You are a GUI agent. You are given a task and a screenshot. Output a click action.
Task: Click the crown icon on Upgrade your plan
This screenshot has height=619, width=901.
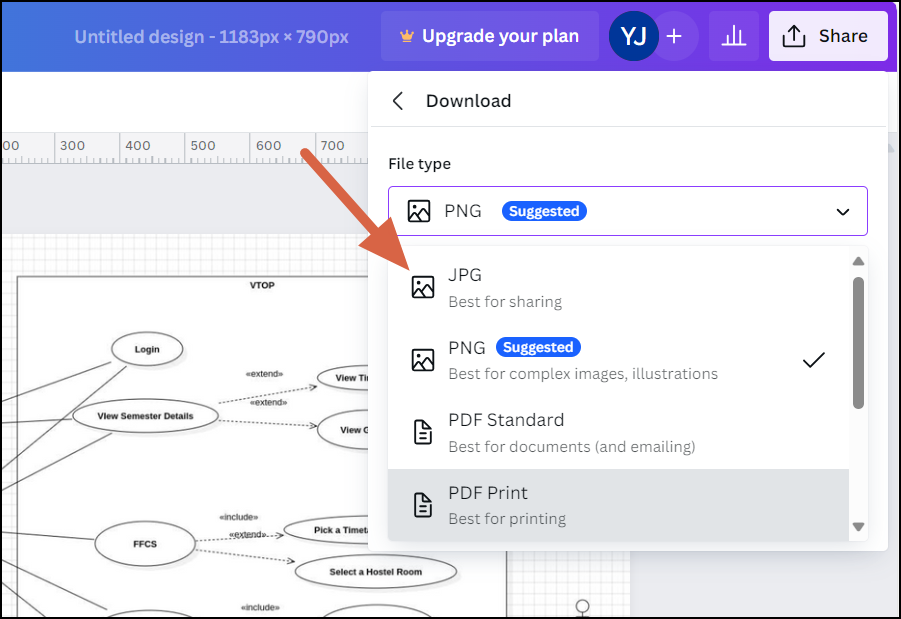406,35
